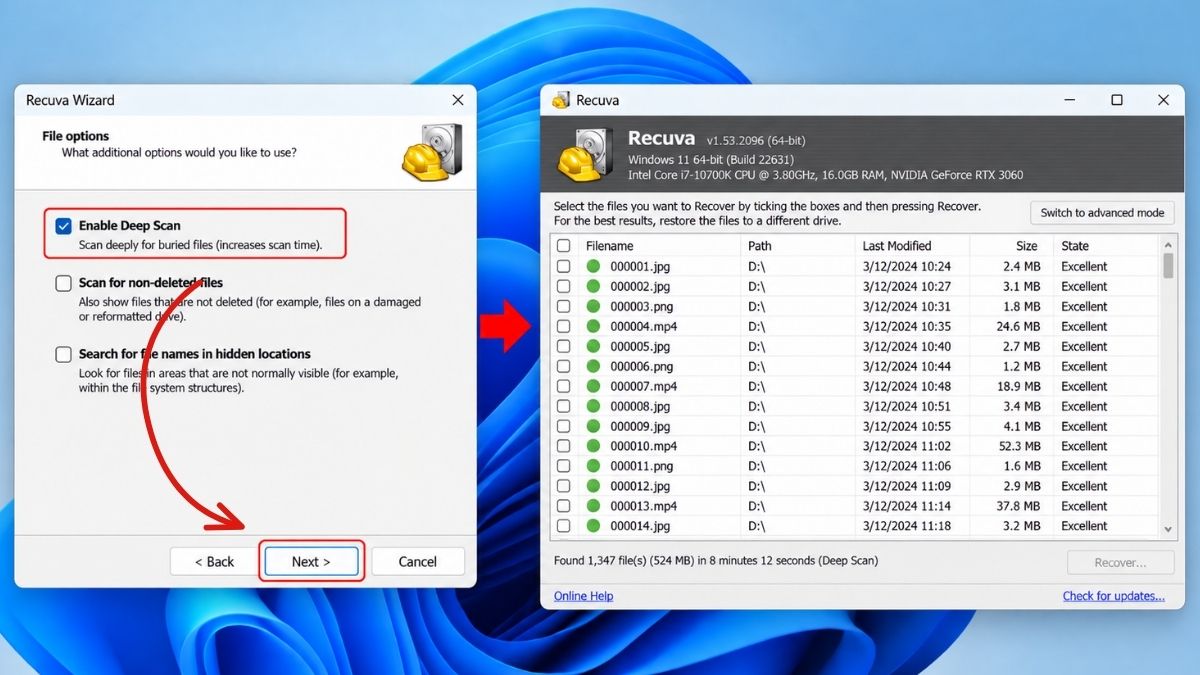Tick the checkbox for 000013.mp4

click(564, 506)
